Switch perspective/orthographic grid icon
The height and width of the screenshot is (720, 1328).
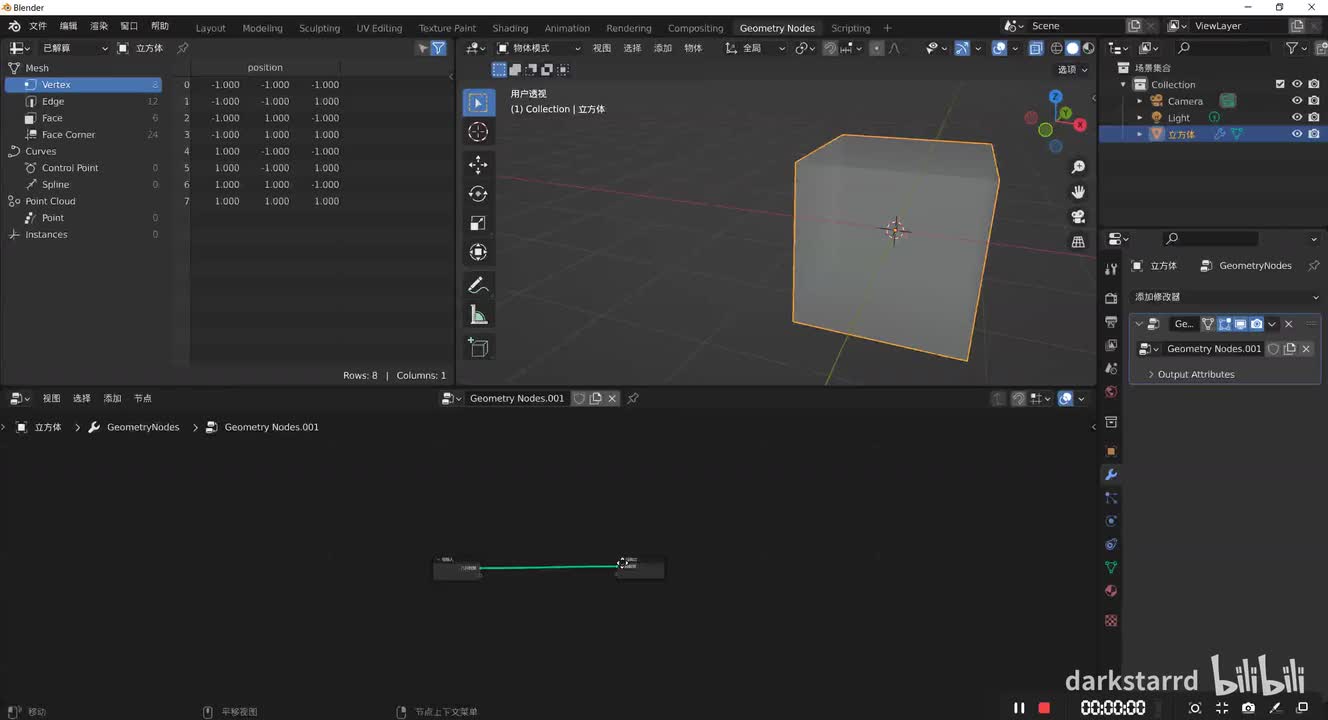(x=1078, y=242)
